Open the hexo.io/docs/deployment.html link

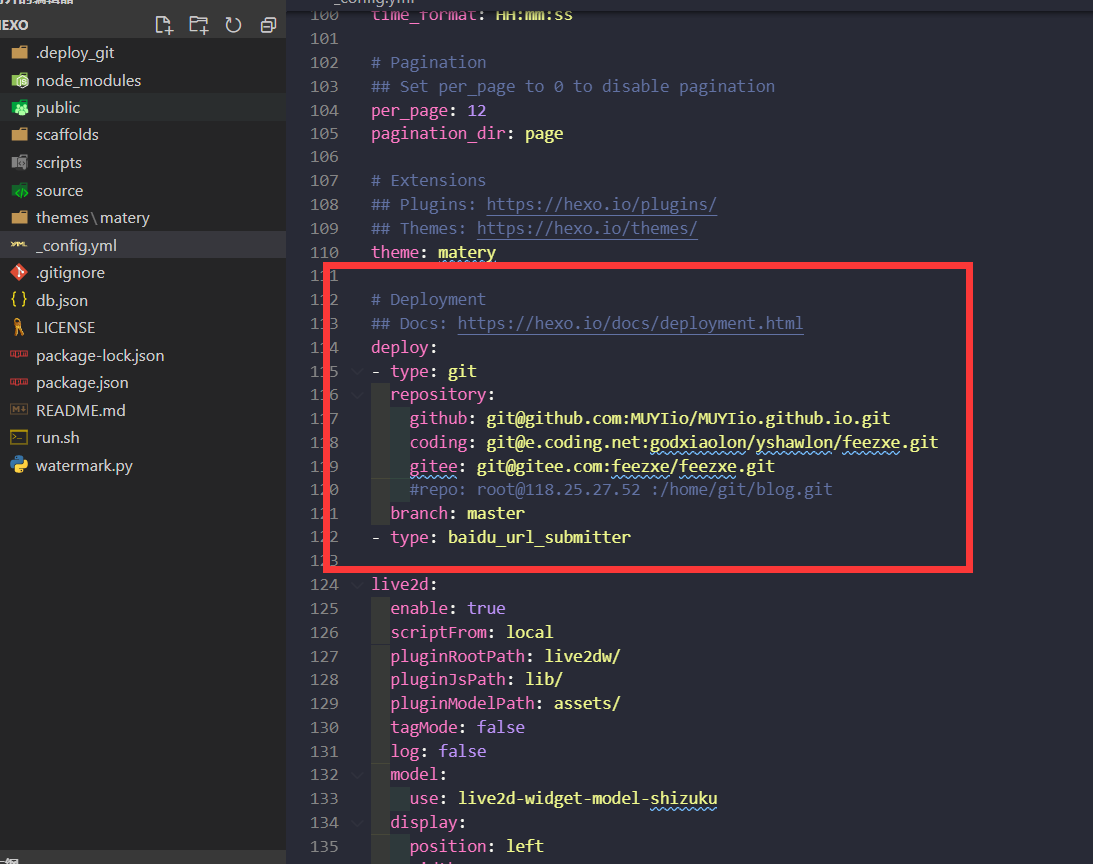click(630, 324)
